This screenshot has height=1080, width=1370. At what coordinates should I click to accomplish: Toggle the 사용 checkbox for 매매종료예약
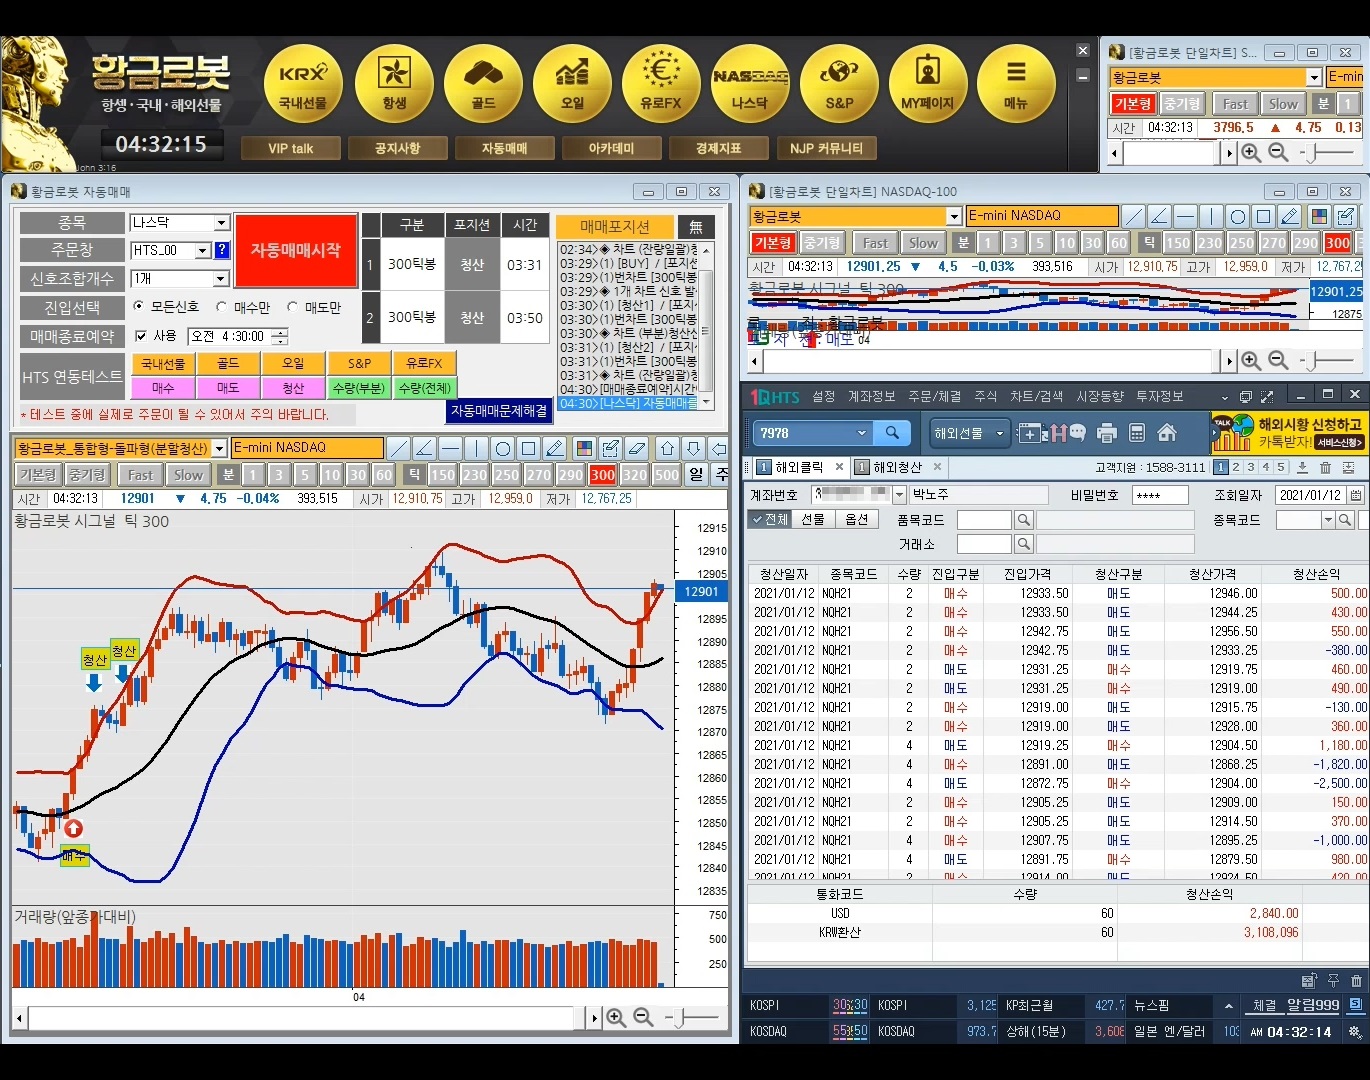(x=141, y=336)
